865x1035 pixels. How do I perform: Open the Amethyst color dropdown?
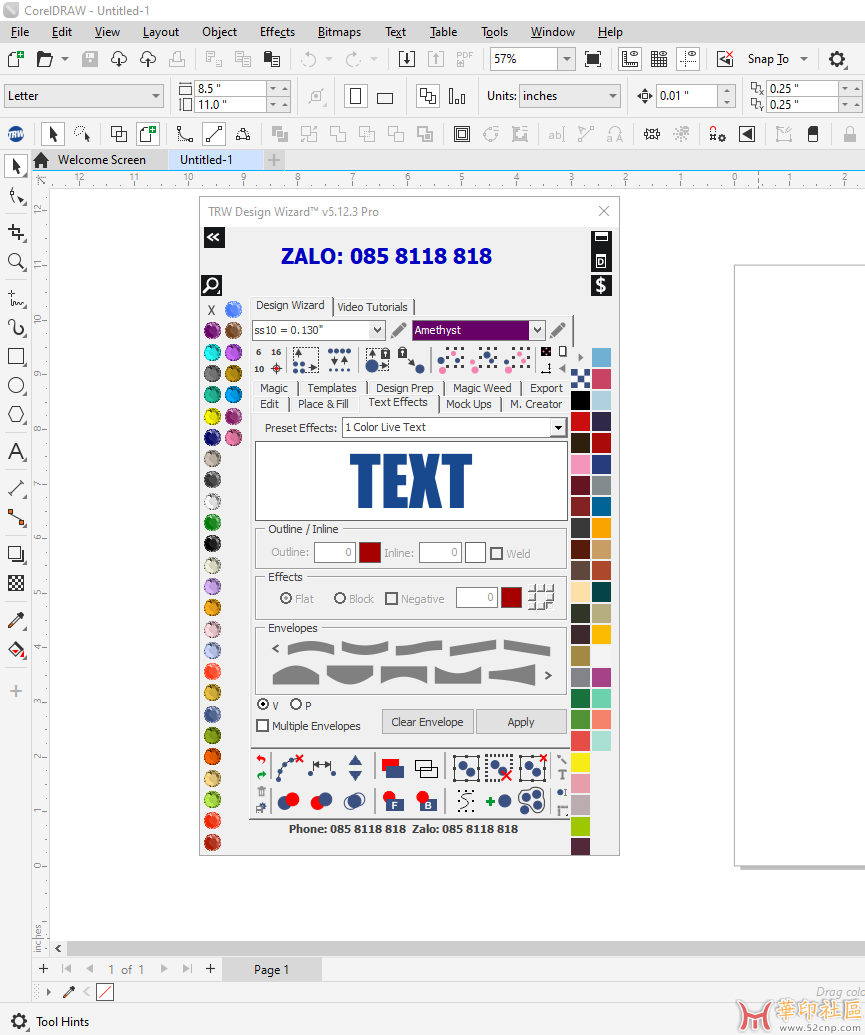(x=537, y=330)
